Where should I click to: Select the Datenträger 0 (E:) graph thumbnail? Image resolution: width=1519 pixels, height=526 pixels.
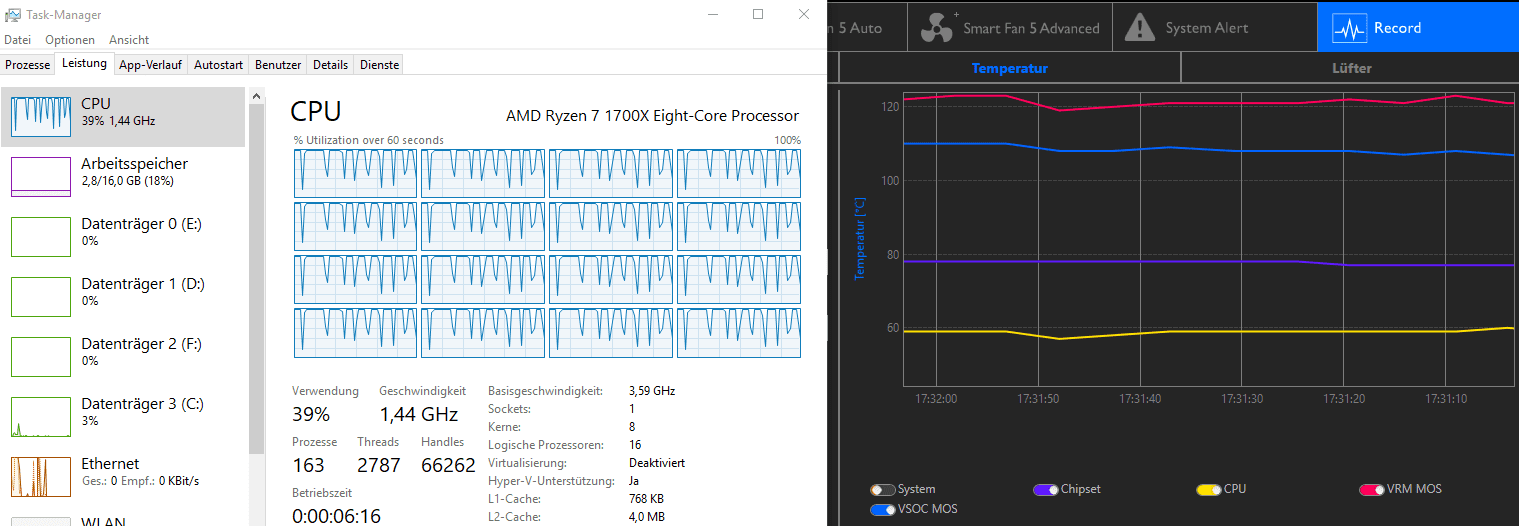(41, 237)
